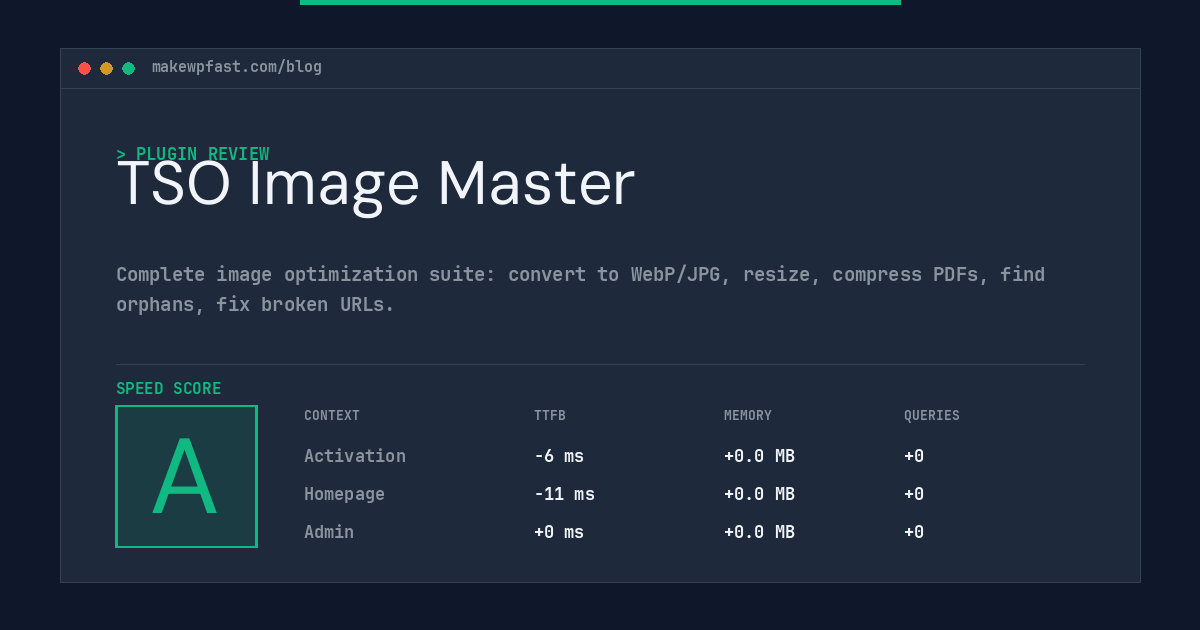Click Homepage memory value '+0.0 MB'
1200x630 pixels.
point(759,494)
